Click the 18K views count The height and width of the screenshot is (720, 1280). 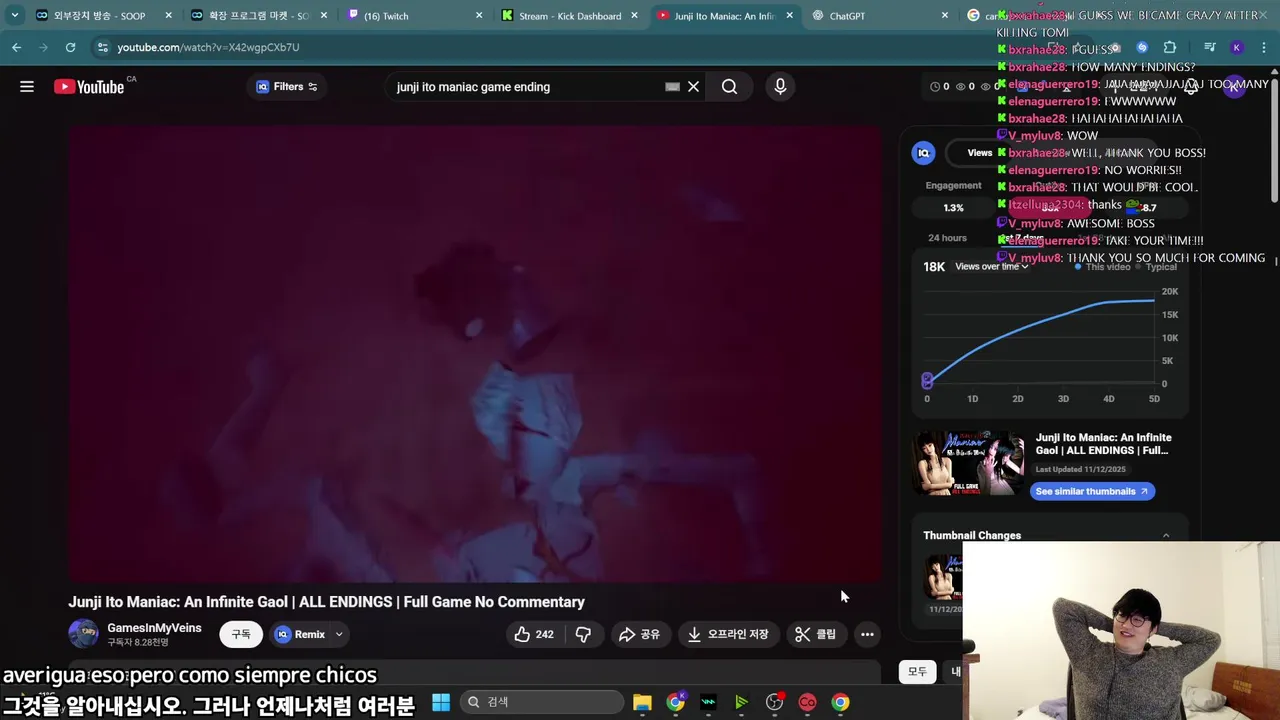coord(934,267)
